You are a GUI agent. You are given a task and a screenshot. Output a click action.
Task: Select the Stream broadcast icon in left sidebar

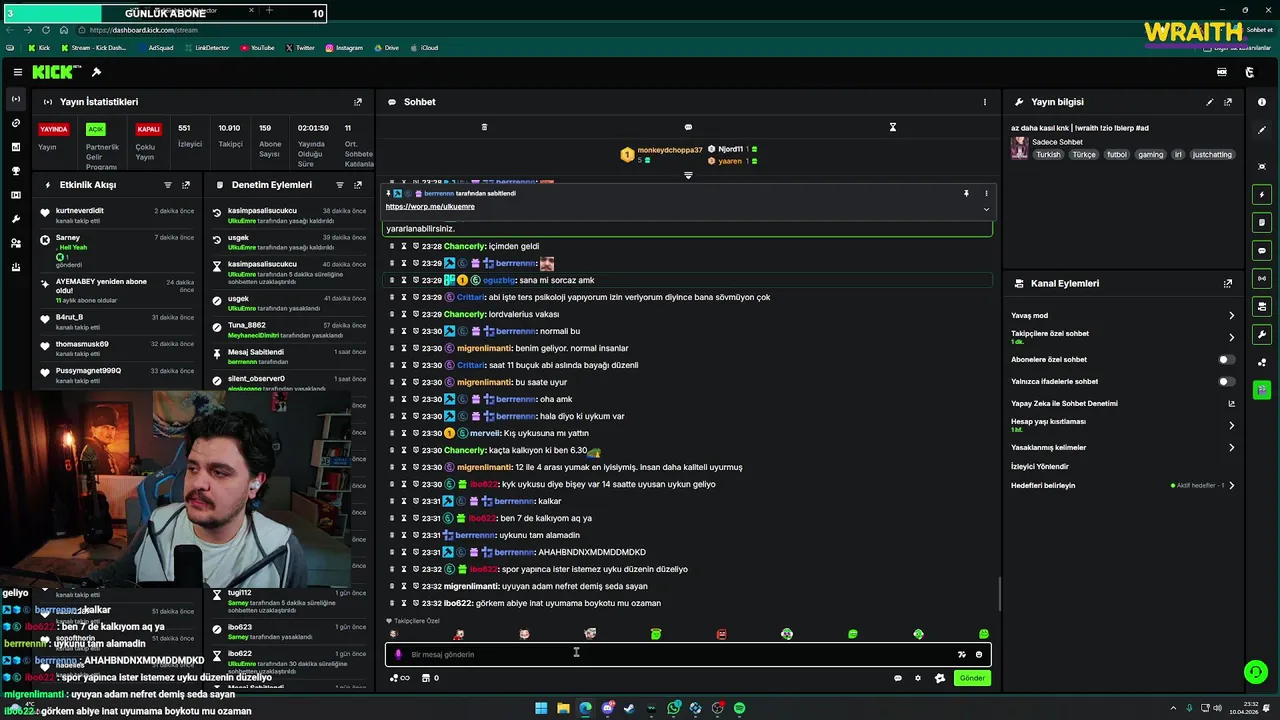tap(15, 99)
